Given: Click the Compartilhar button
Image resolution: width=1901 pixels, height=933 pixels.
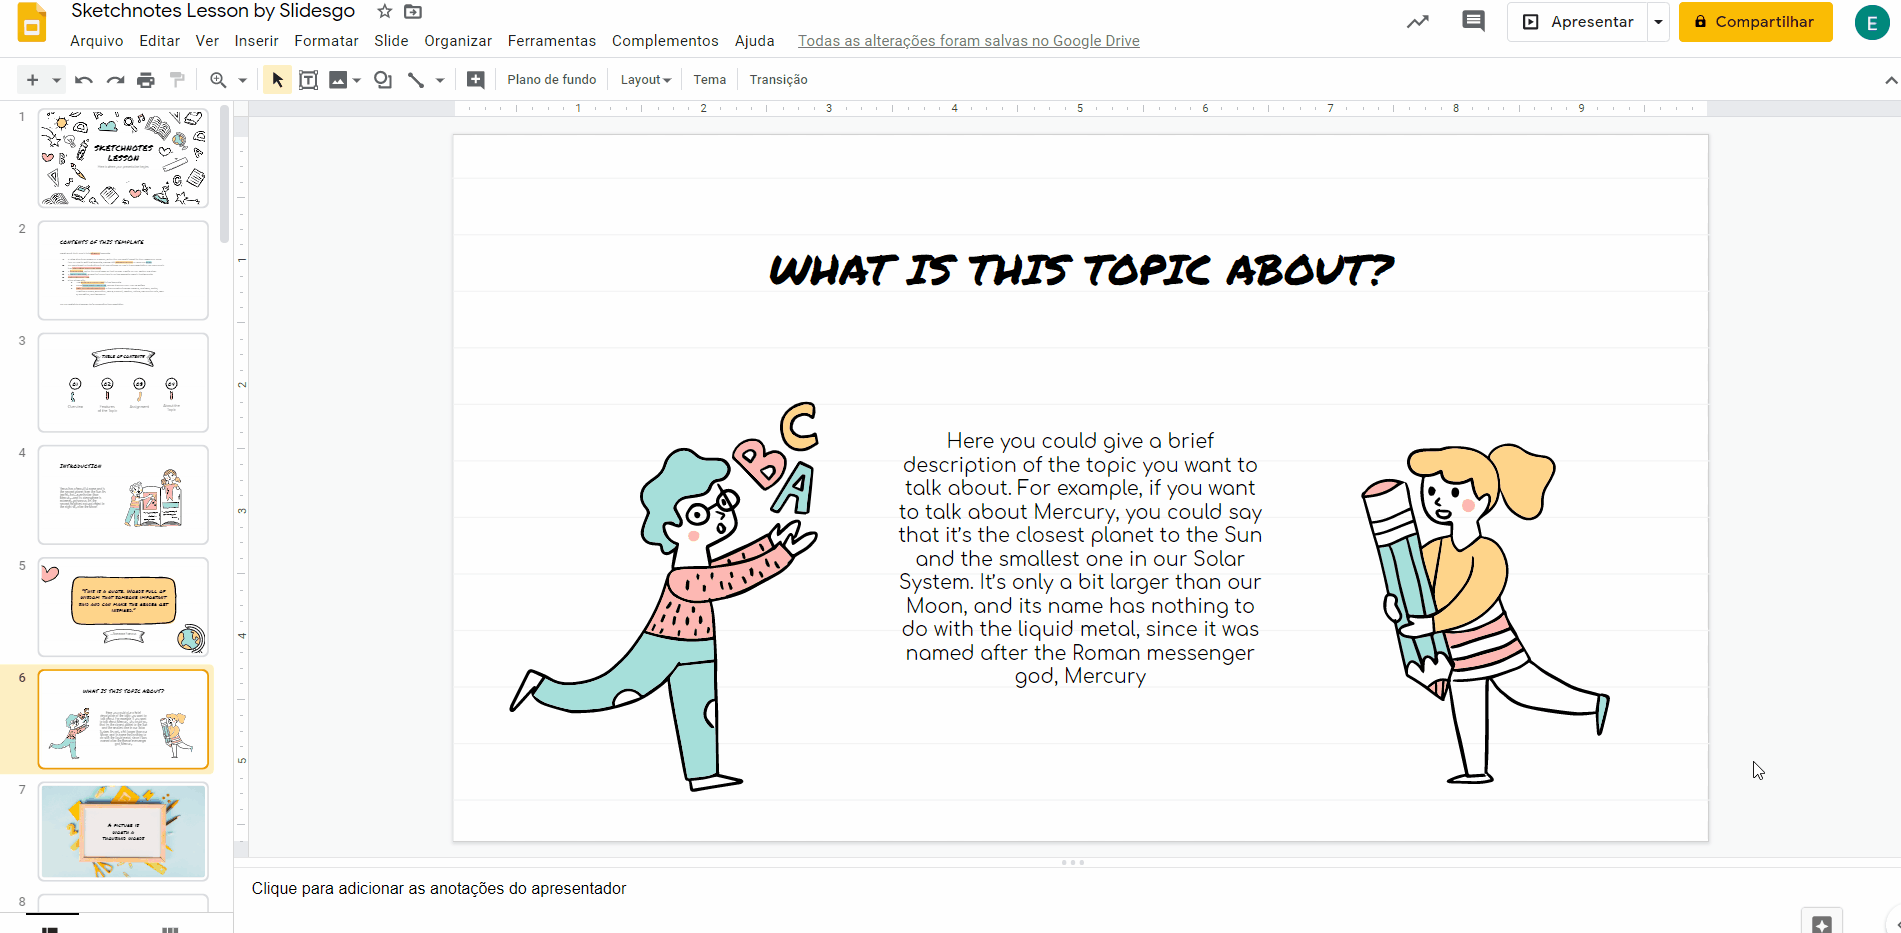Looking at the screenshot, I should coord(1755,22).
